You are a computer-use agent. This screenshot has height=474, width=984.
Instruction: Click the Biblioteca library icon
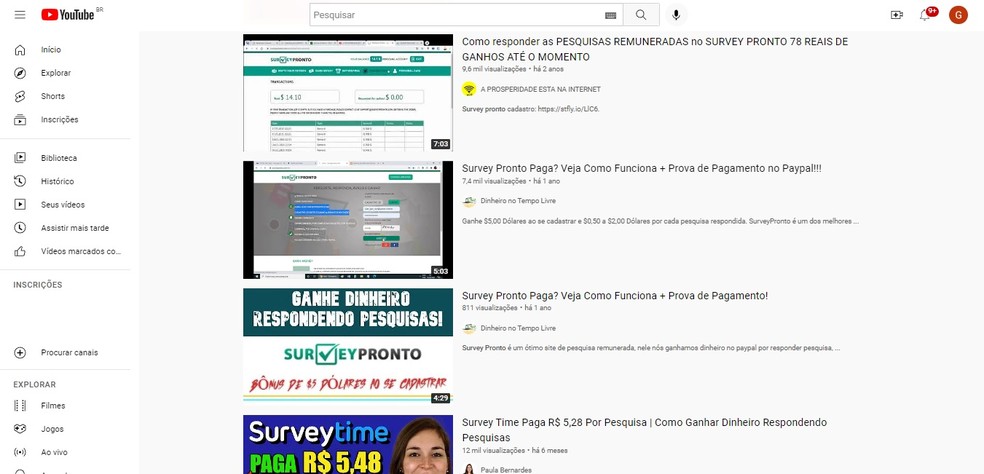(20, 158)
